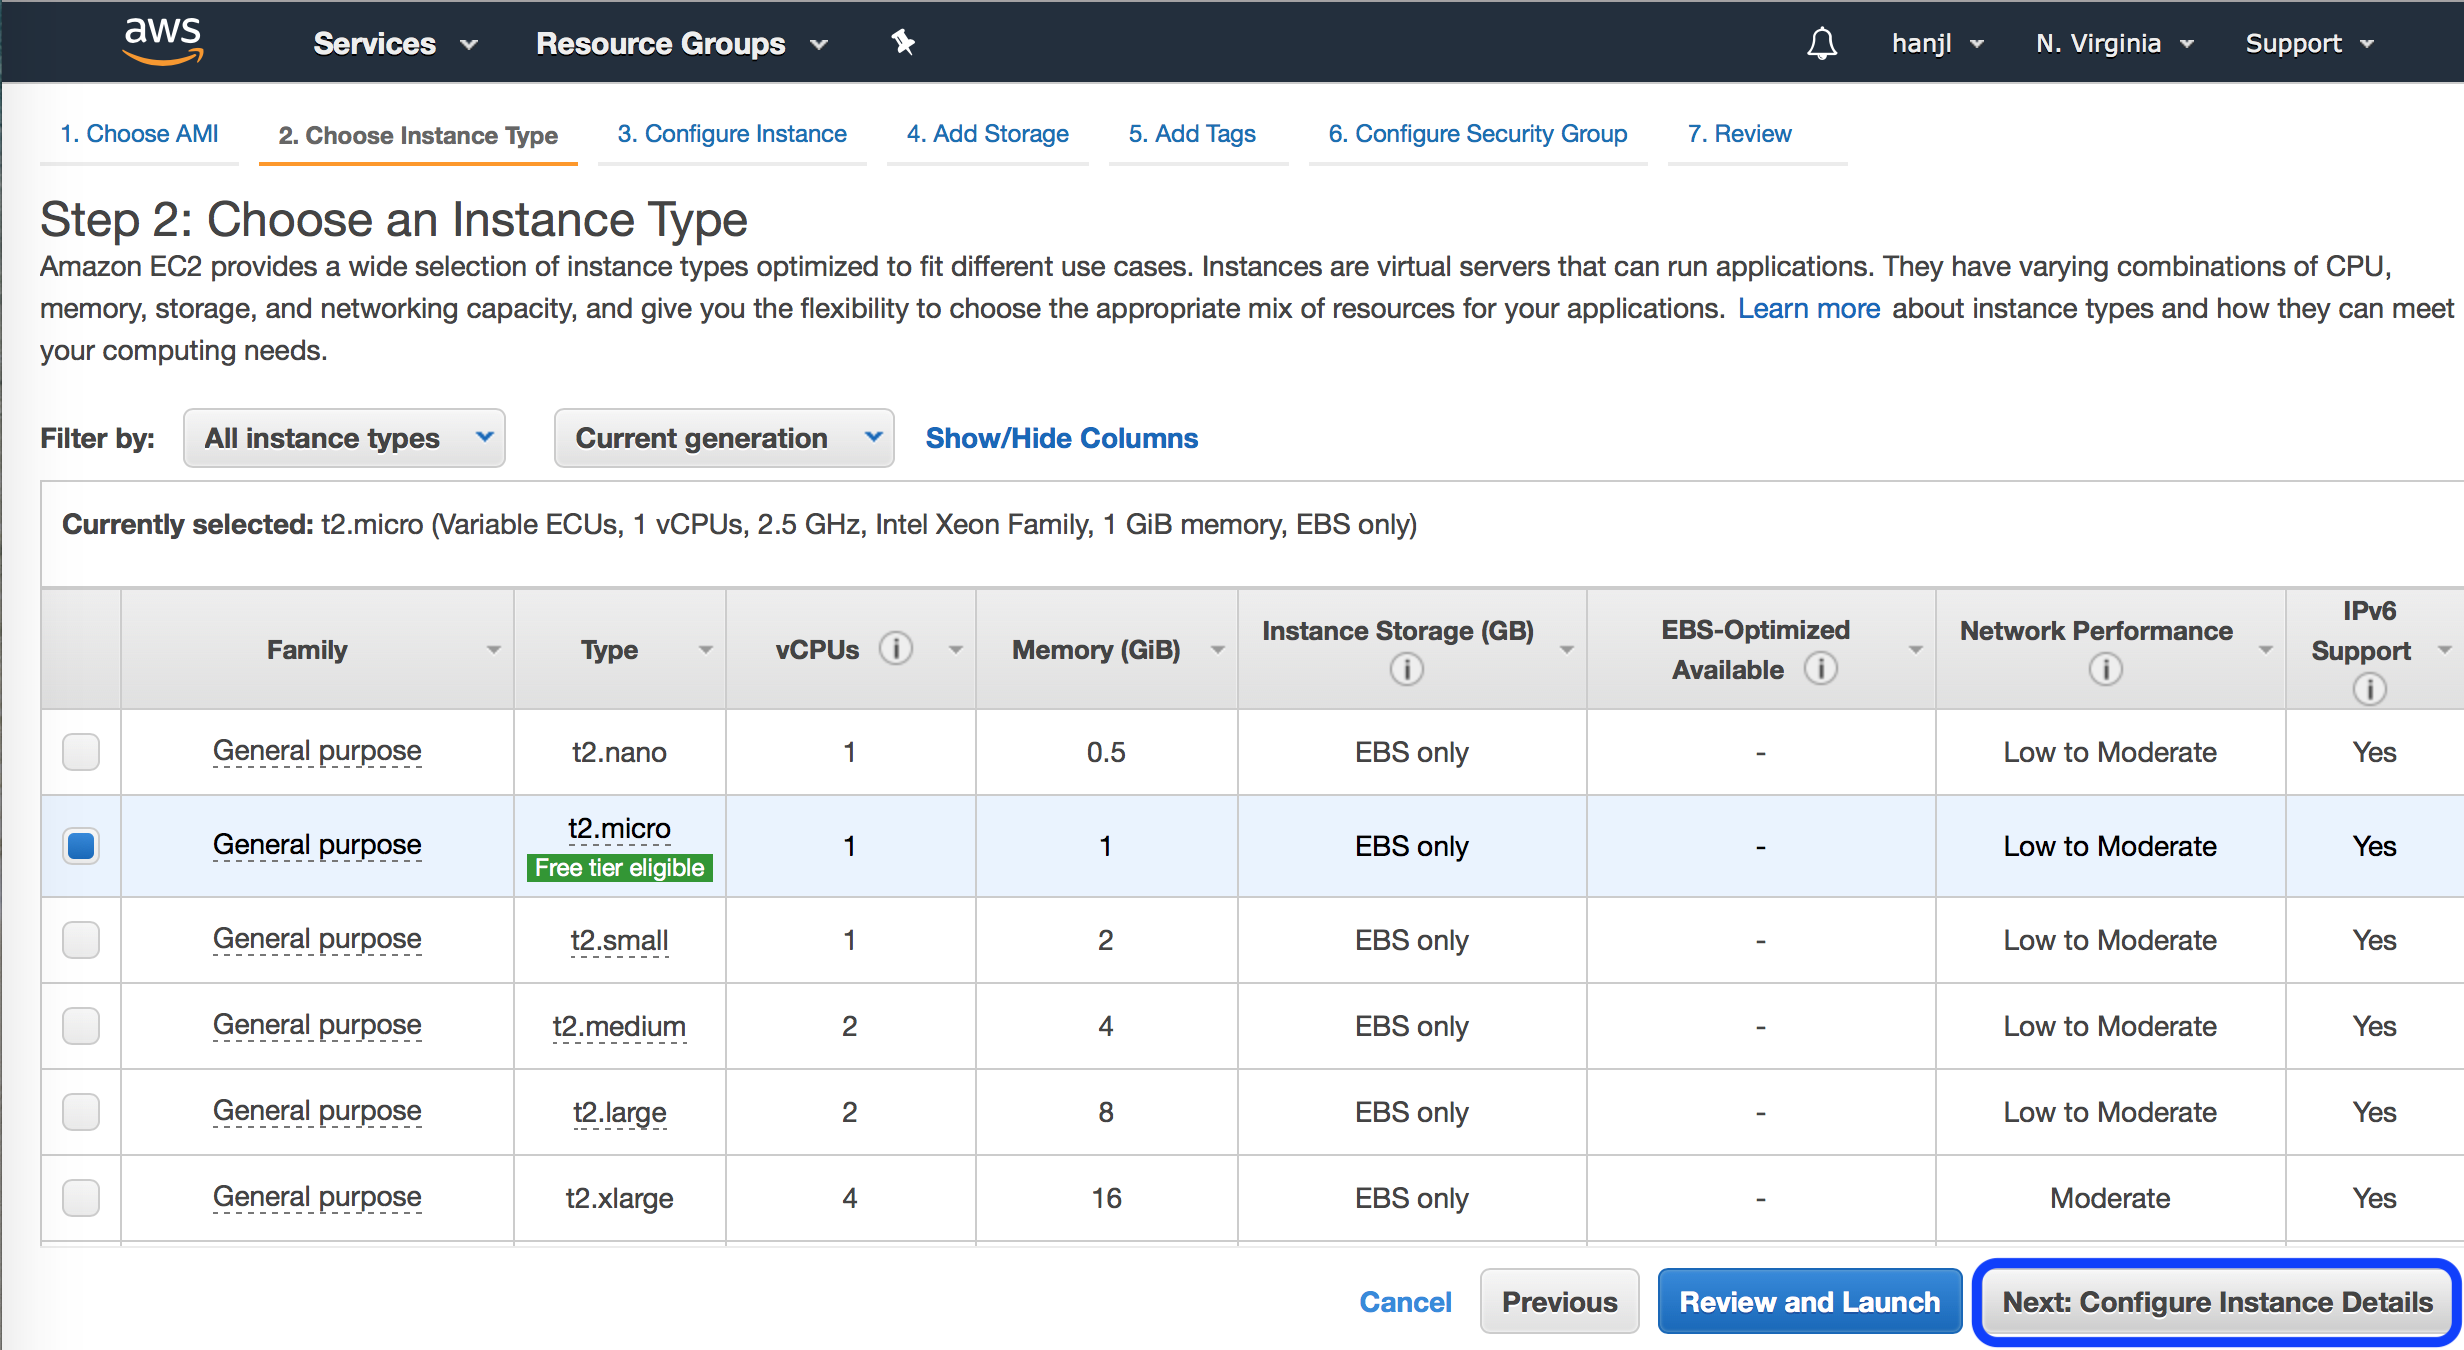The height and width of the screenshot is (1350, 2464).
Task: Click the t2.medium type link
Action: pos(619,1026)
